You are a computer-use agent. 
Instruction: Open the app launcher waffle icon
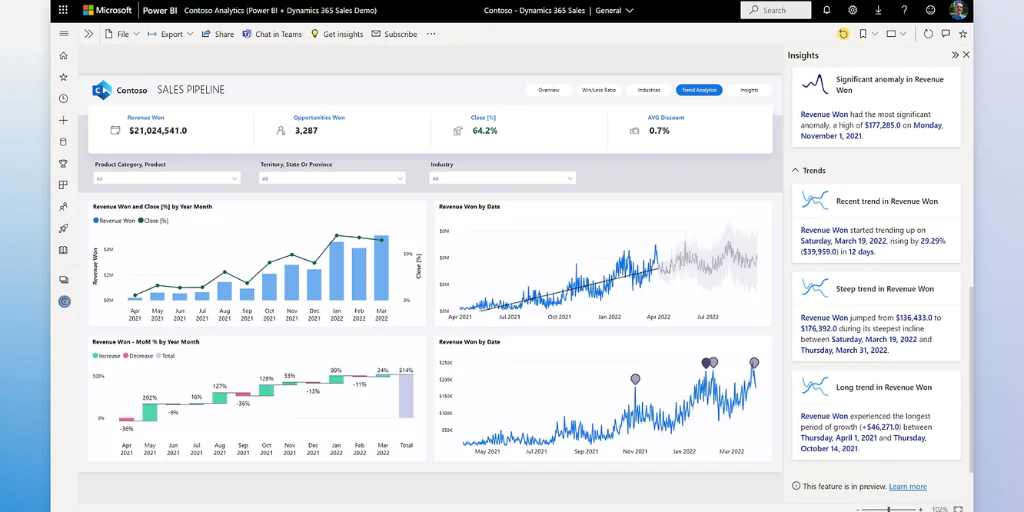pos(63,10)
